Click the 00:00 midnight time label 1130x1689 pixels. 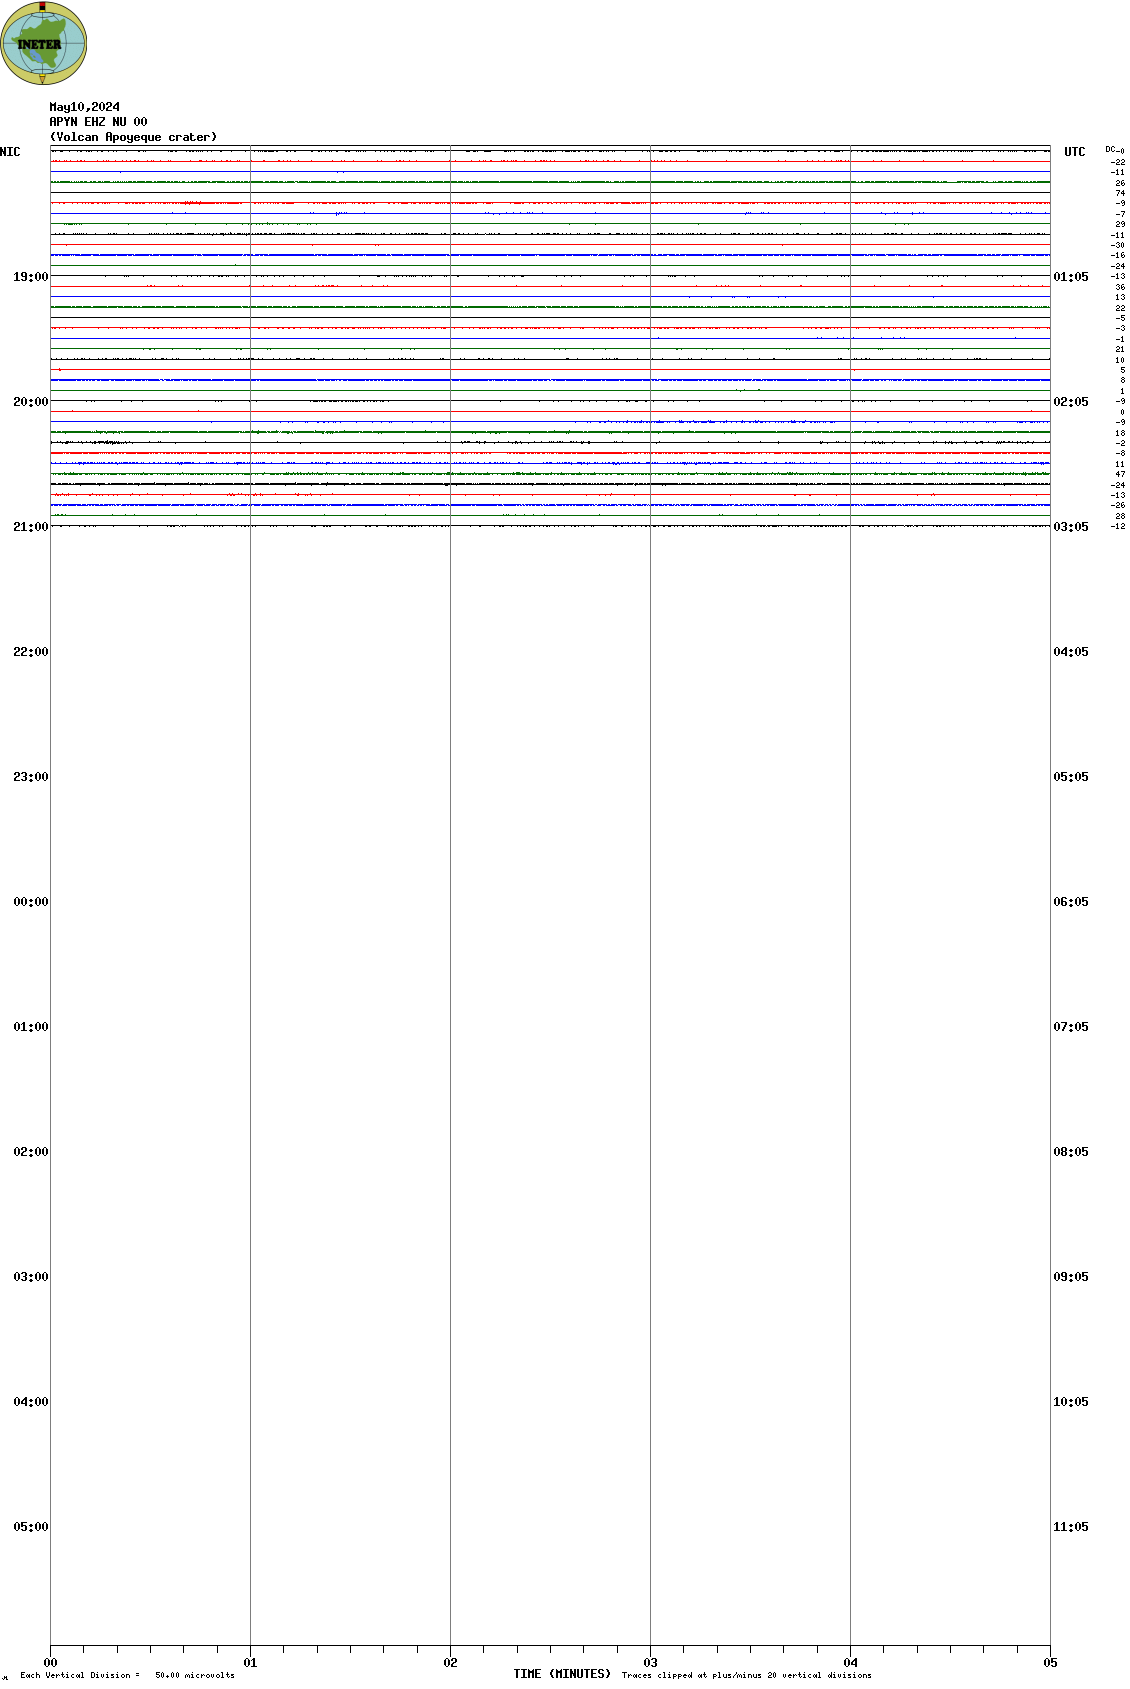click(x=31, y=902)
